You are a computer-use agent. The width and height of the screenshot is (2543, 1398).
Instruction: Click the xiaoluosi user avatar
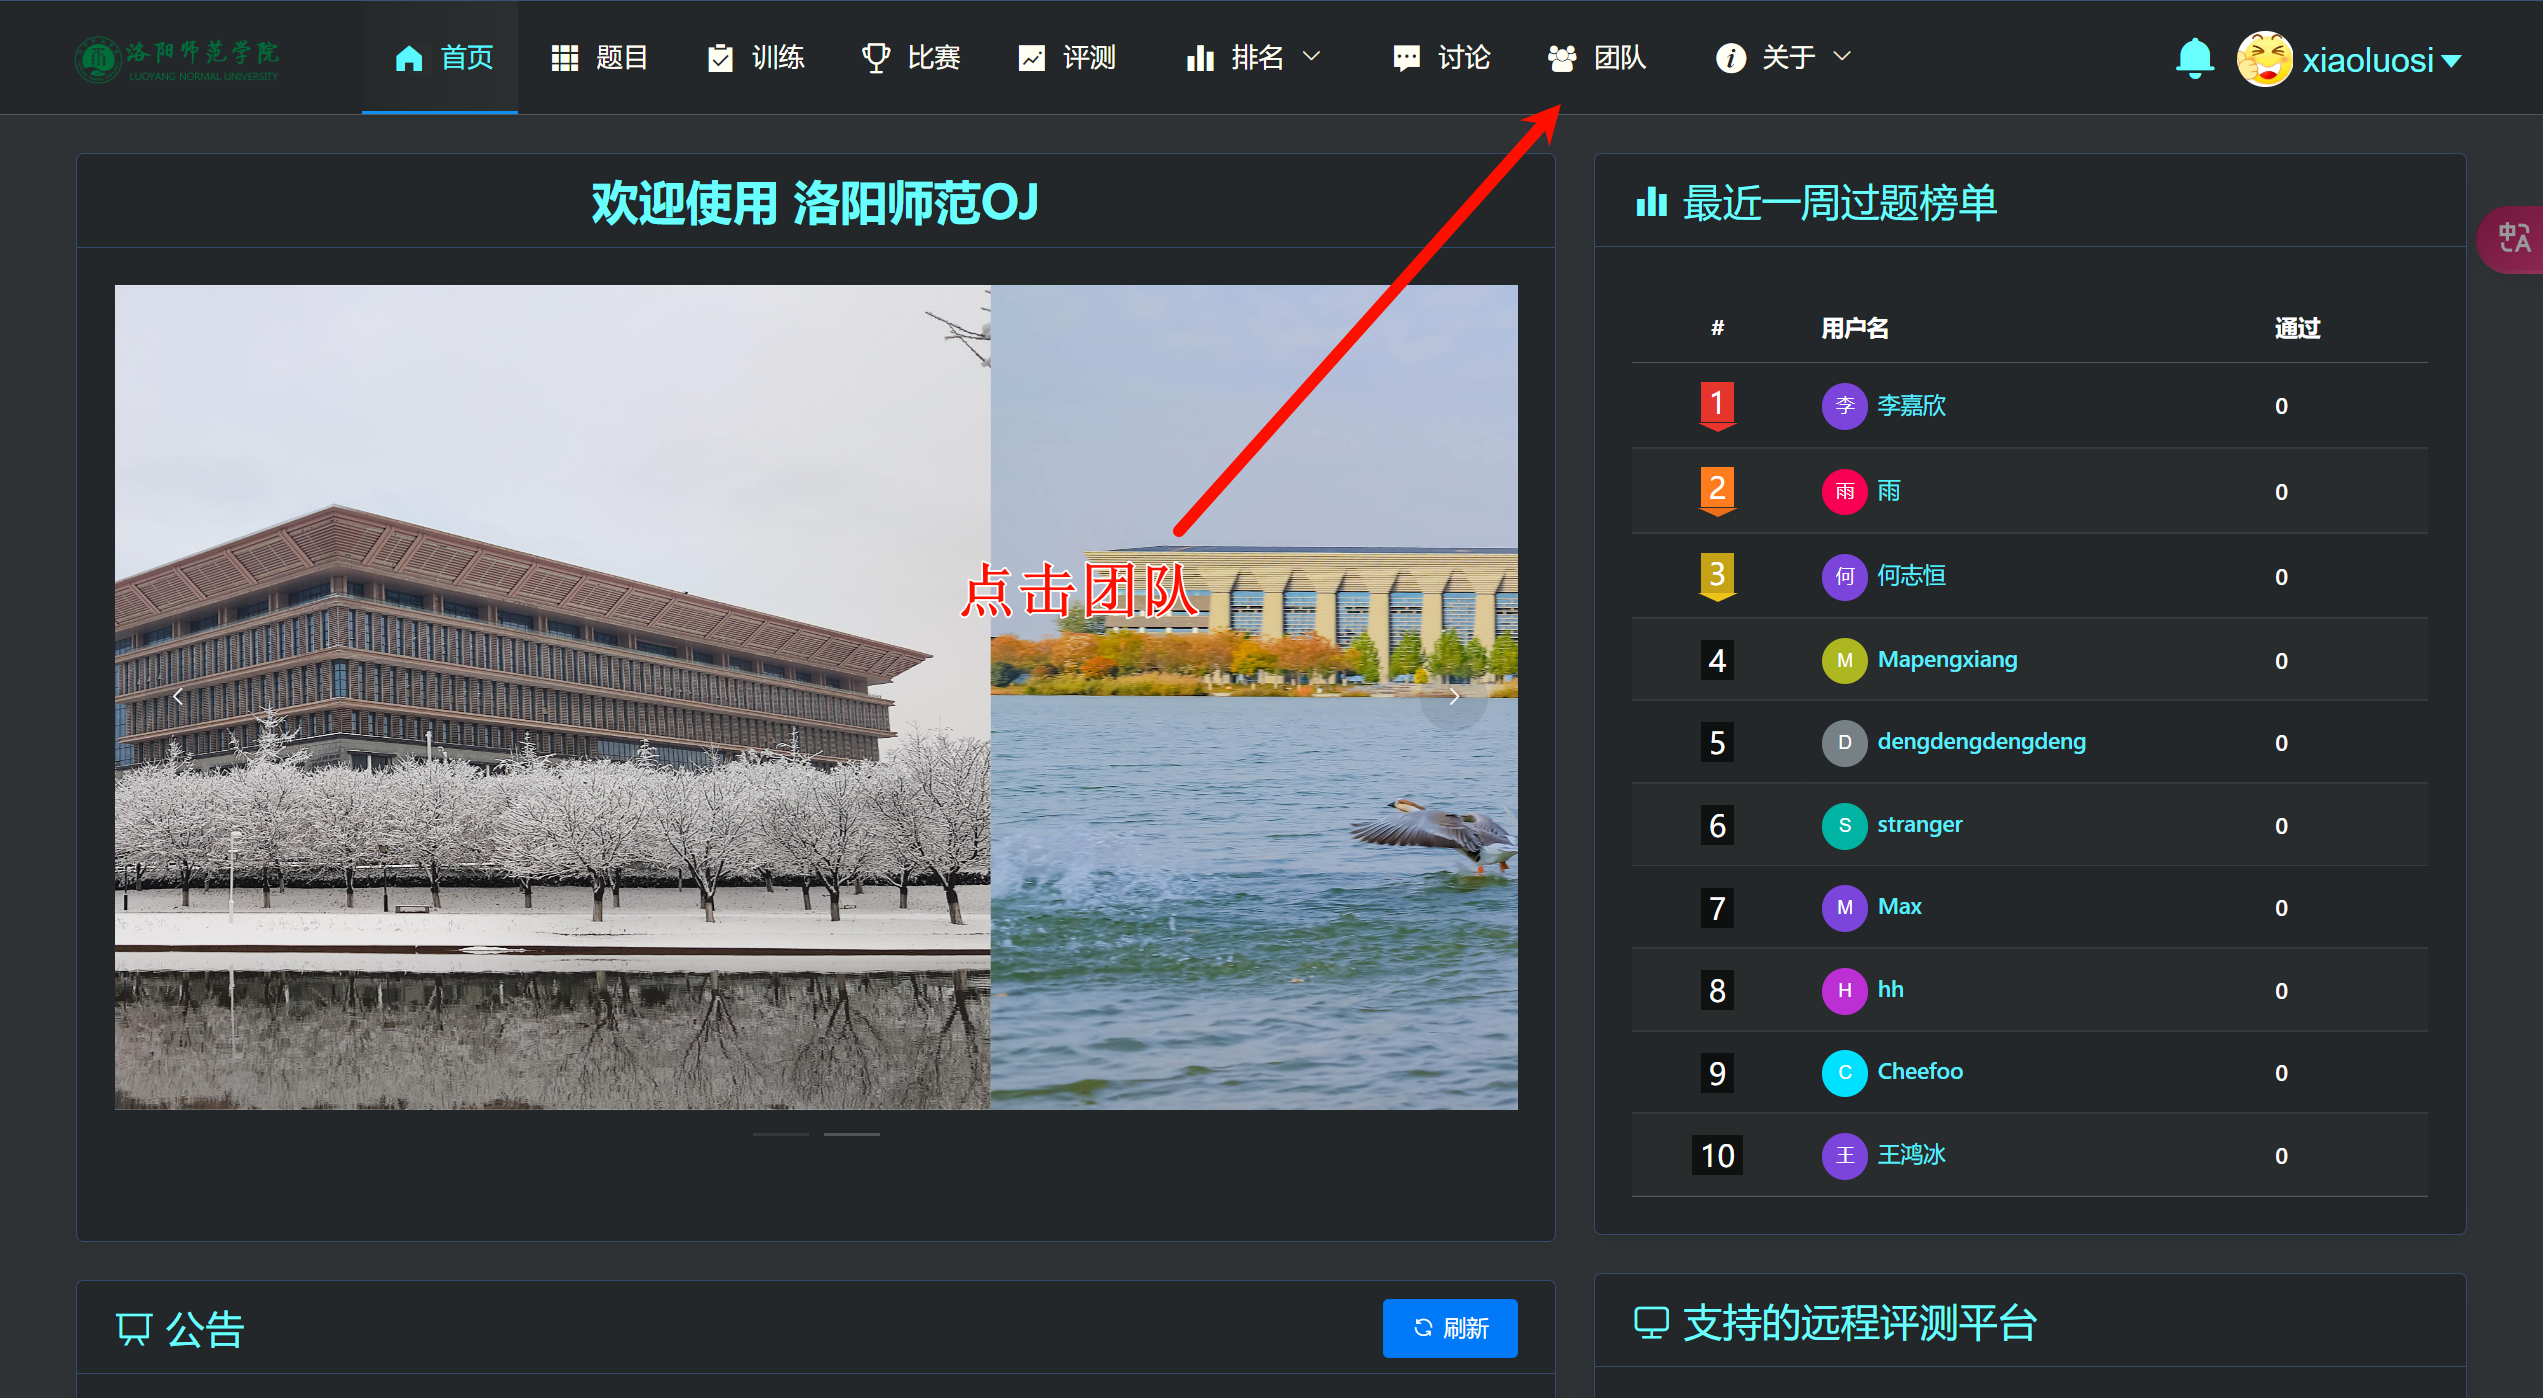click(2264, 59)
